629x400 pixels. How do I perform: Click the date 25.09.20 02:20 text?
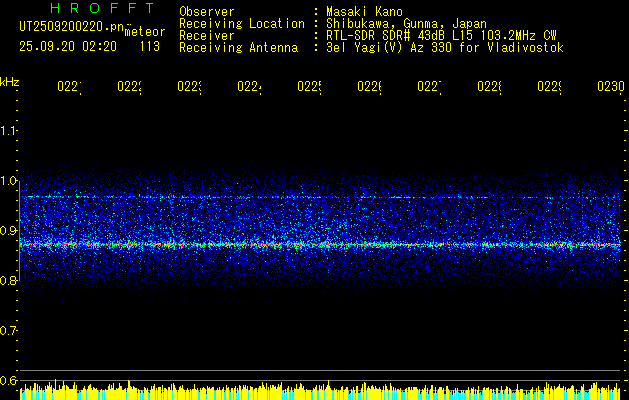click(x=68, y=47)
